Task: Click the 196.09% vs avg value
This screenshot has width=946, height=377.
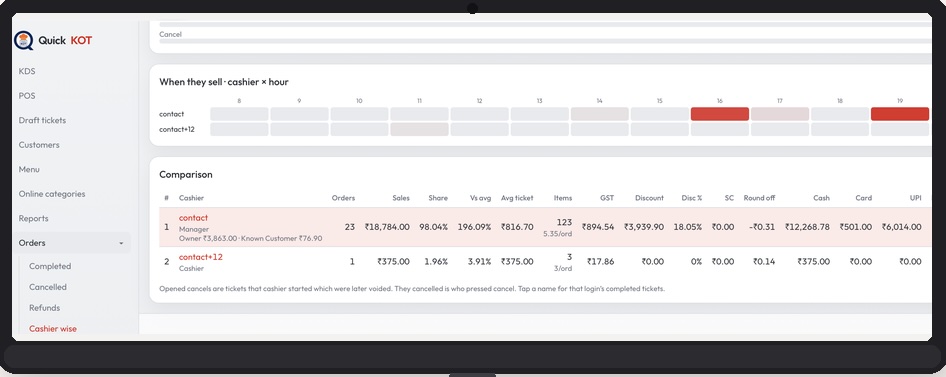Action: click(474, 227)
